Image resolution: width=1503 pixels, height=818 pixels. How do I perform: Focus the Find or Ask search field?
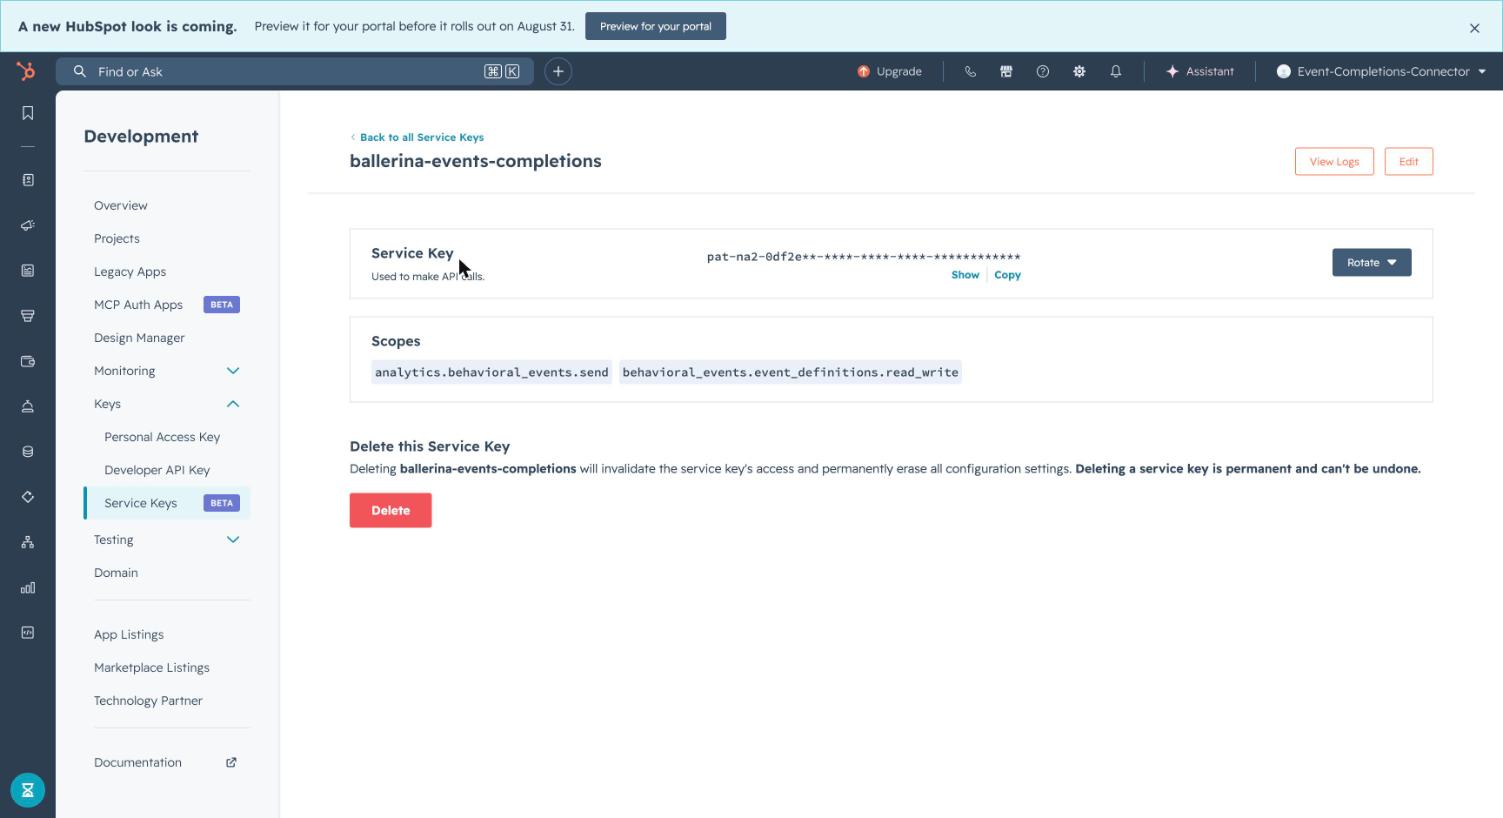point(295,71)
